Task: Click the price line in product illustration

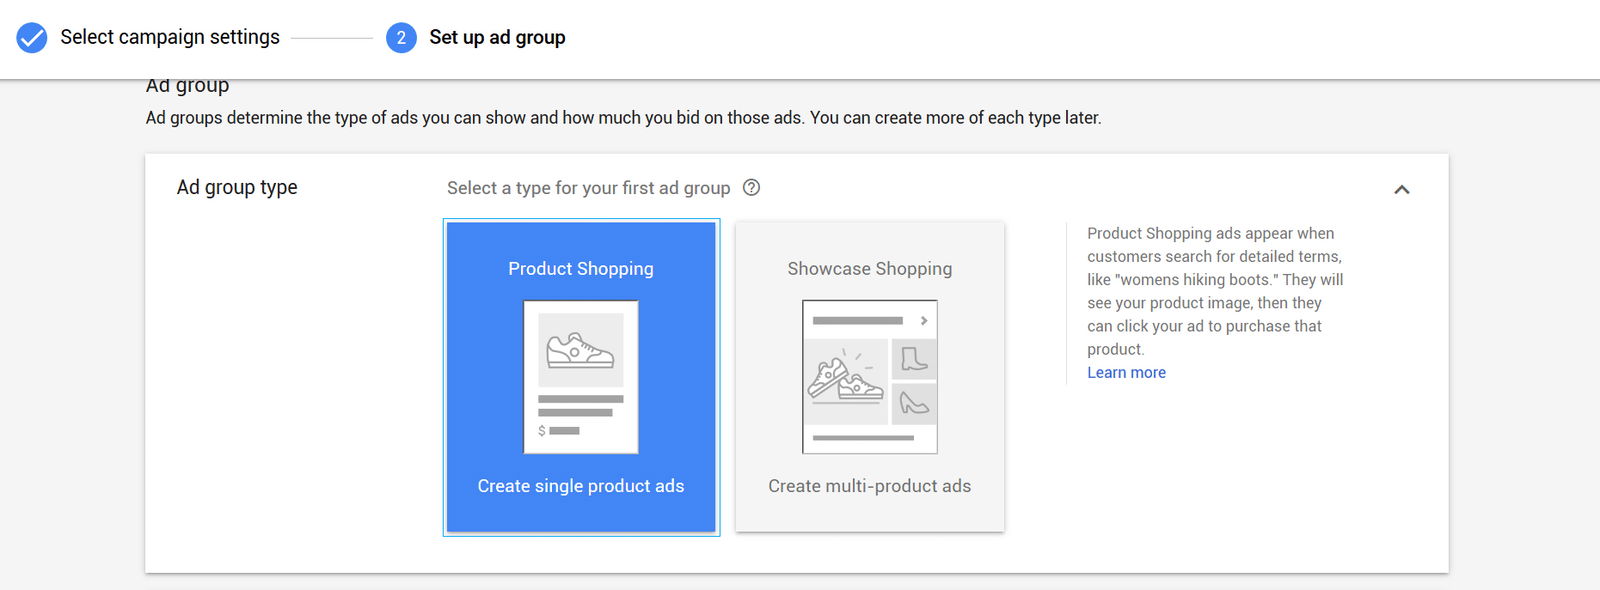Action: click(559, 431)
